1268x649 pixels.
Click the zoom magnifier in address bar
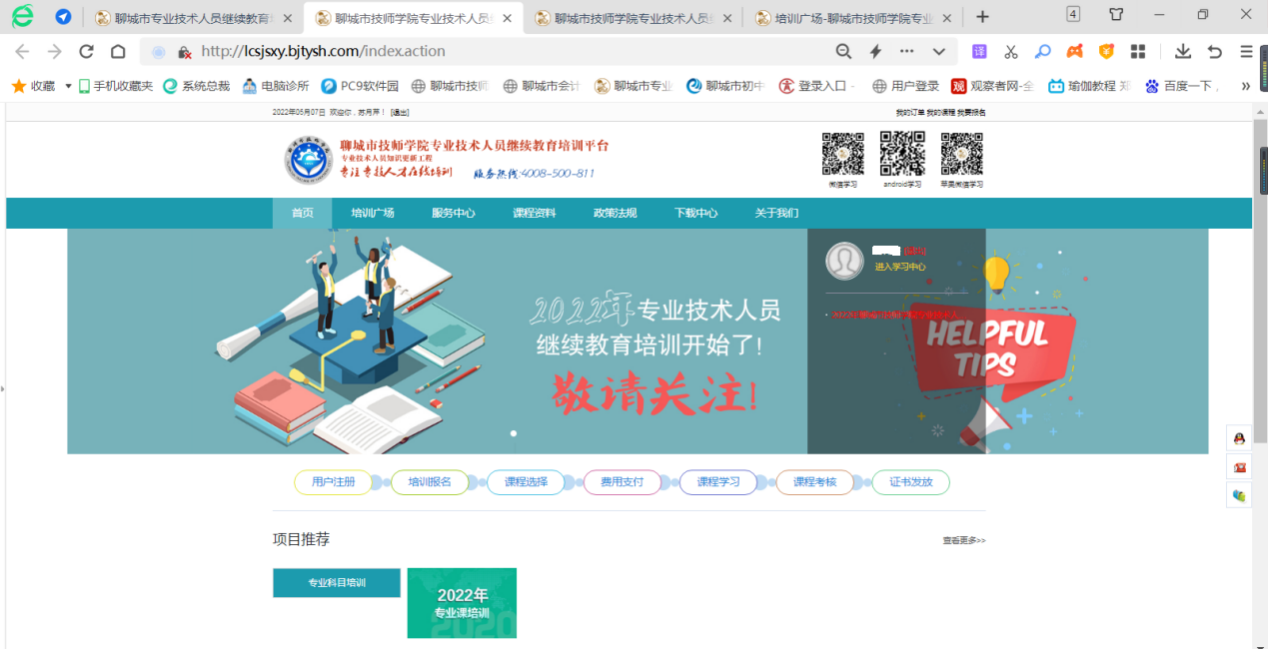point(844,52)
